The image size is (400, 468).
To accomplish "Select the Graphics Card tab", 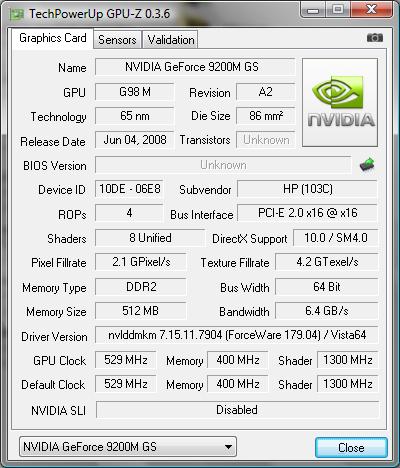I will point(53,38).
